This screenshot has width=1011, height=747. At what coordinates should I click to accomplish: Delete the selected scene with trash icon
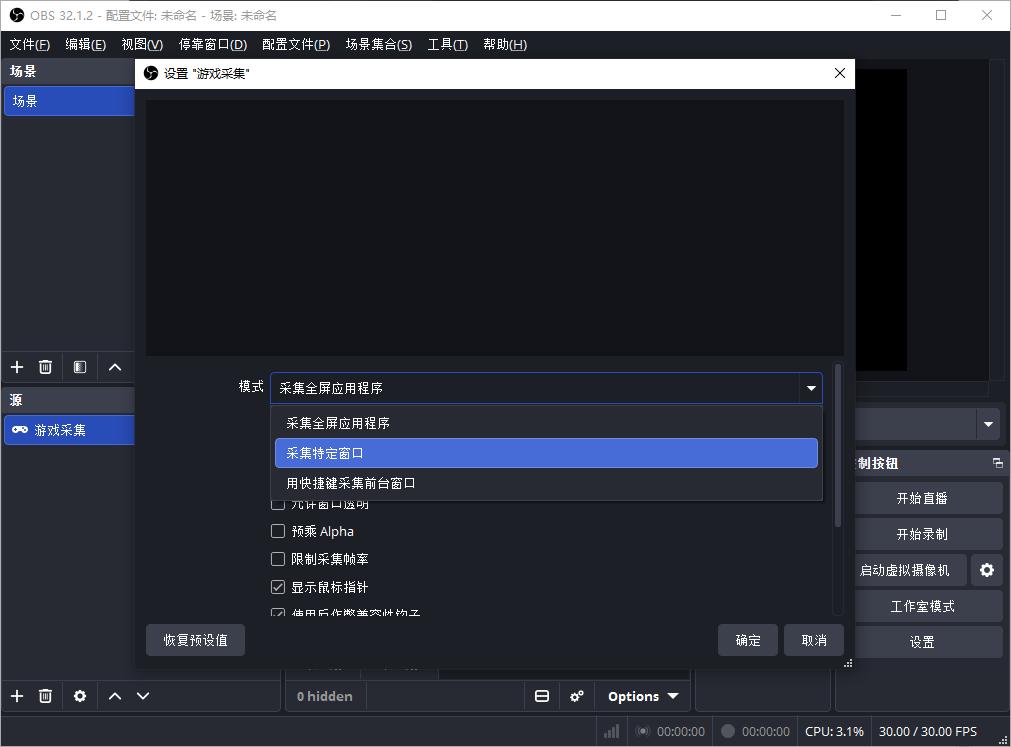(x=45, y=367)
